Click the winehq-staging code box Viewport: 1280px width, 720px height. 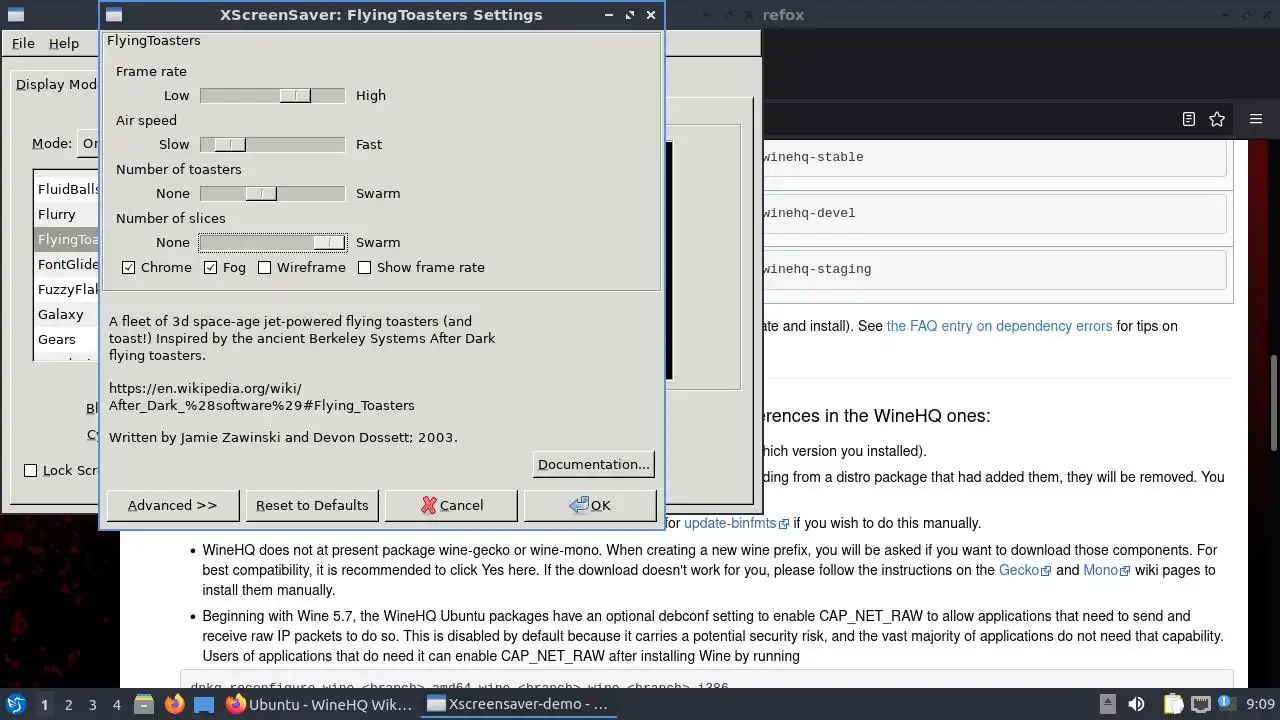tap(994, 269)
